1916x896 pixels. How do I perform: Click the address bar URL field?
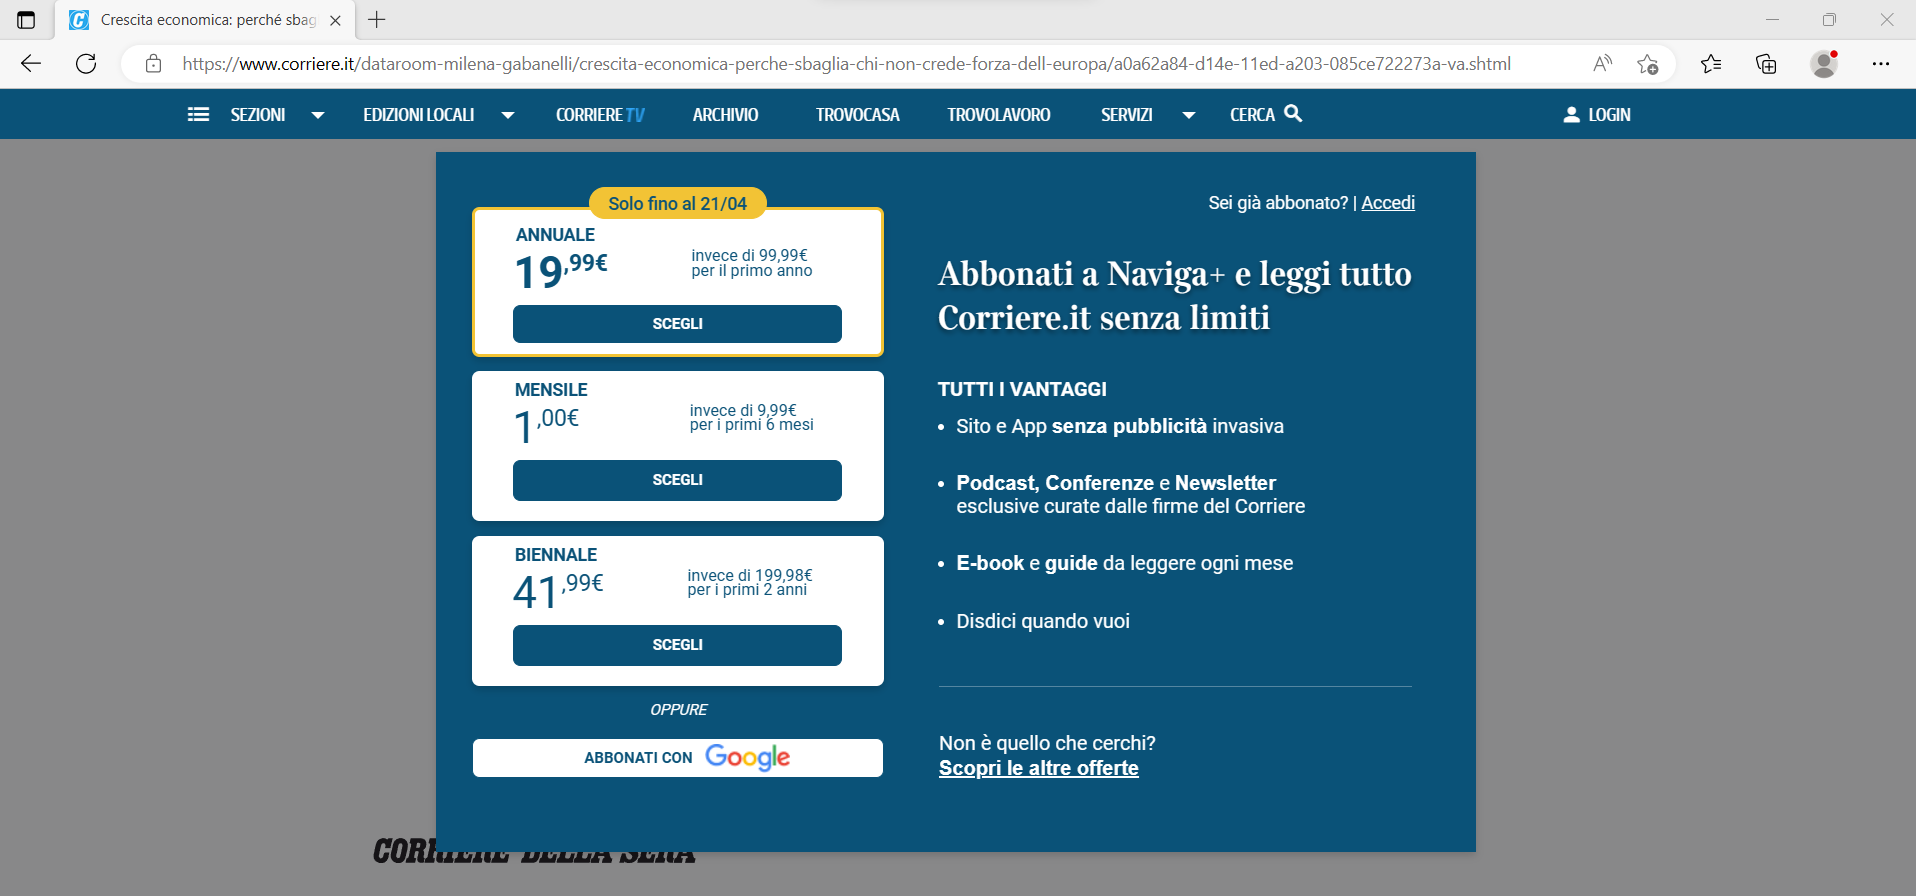846,64
